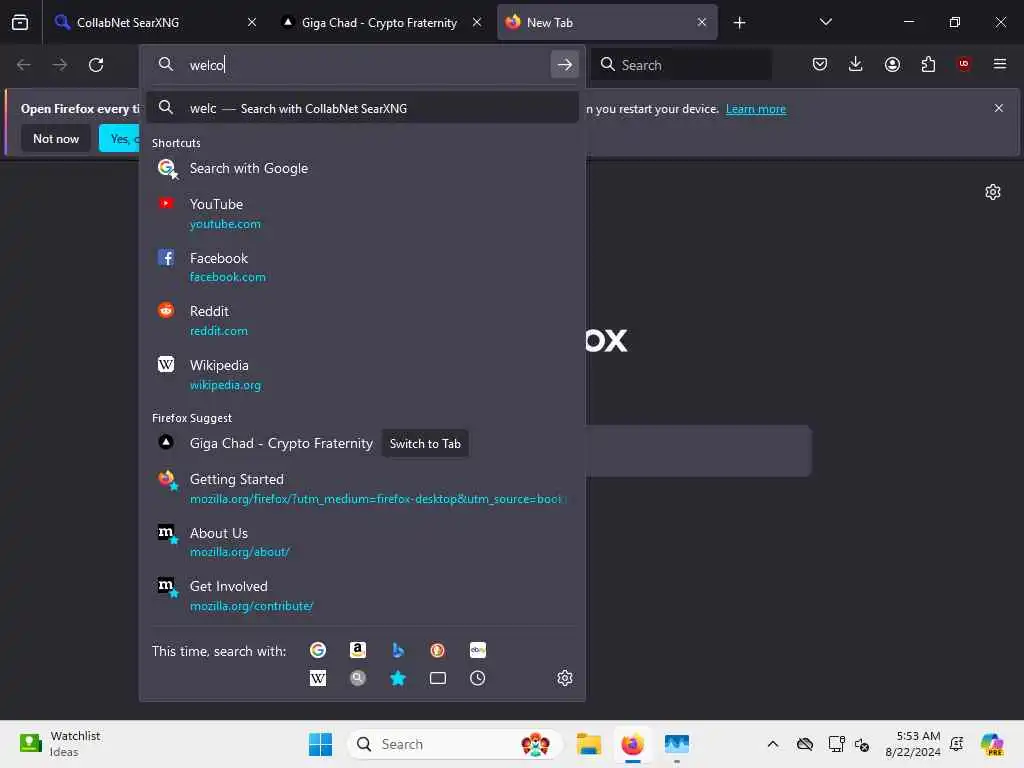The height and width of the screenshot is (768, 1024).
Task: Search this time with DuckDuckGo icon
Action: (x=438, y=650)
